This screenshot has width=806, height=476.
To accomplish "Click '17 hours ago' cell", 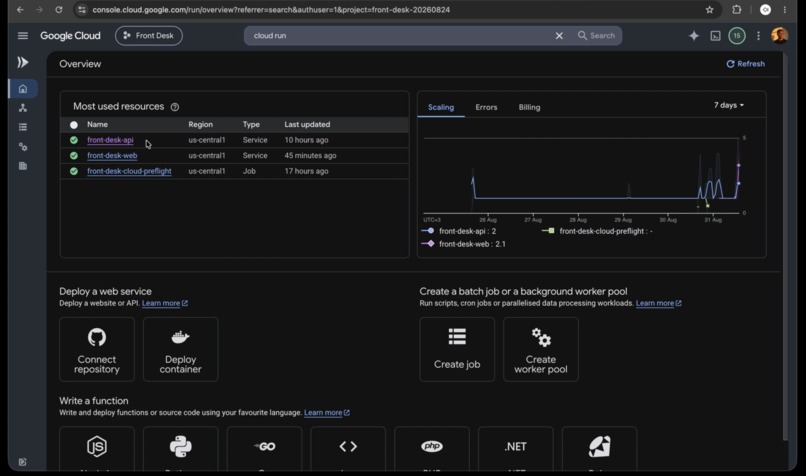I will point(306,171).
